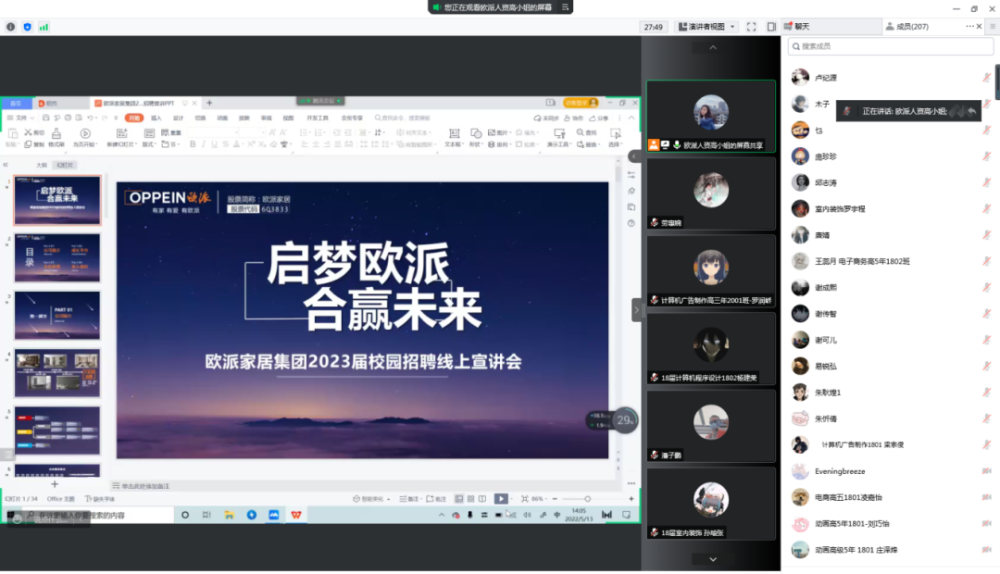Click the Shapes icon in ribbon

click(x=476, y=133)
